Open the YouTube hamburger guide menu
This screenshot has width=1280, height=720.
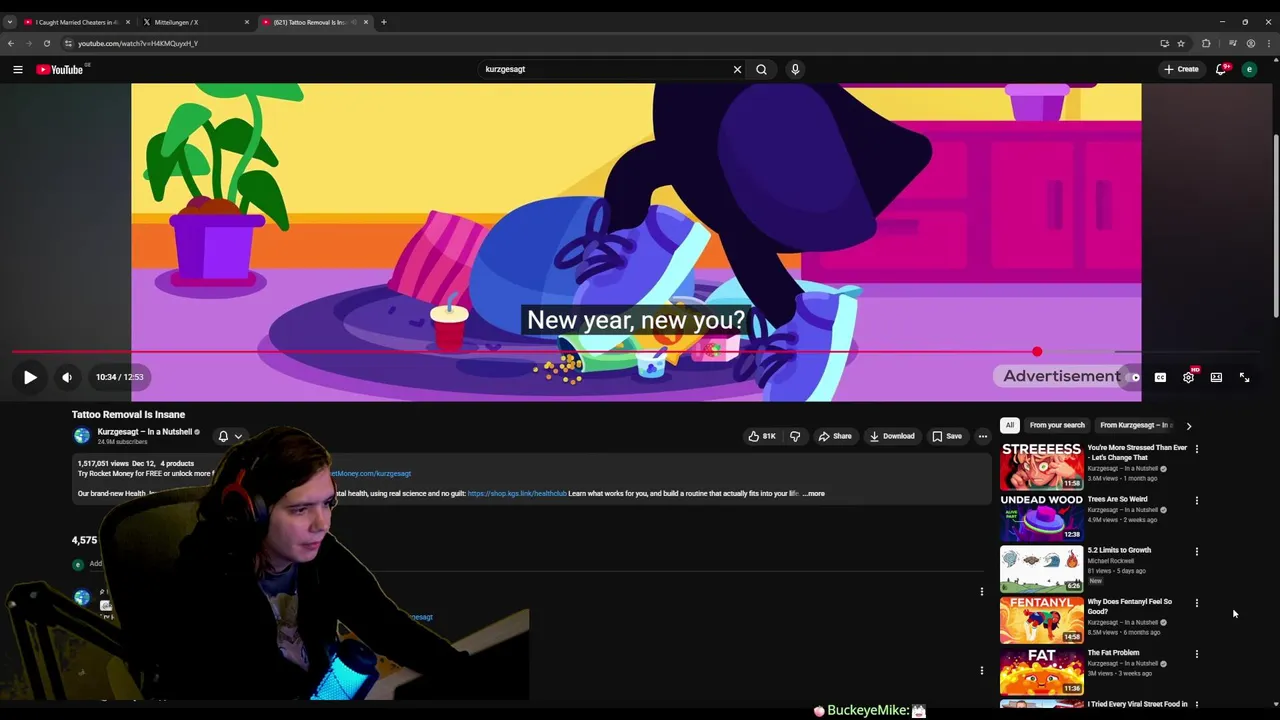pos(17,69)
